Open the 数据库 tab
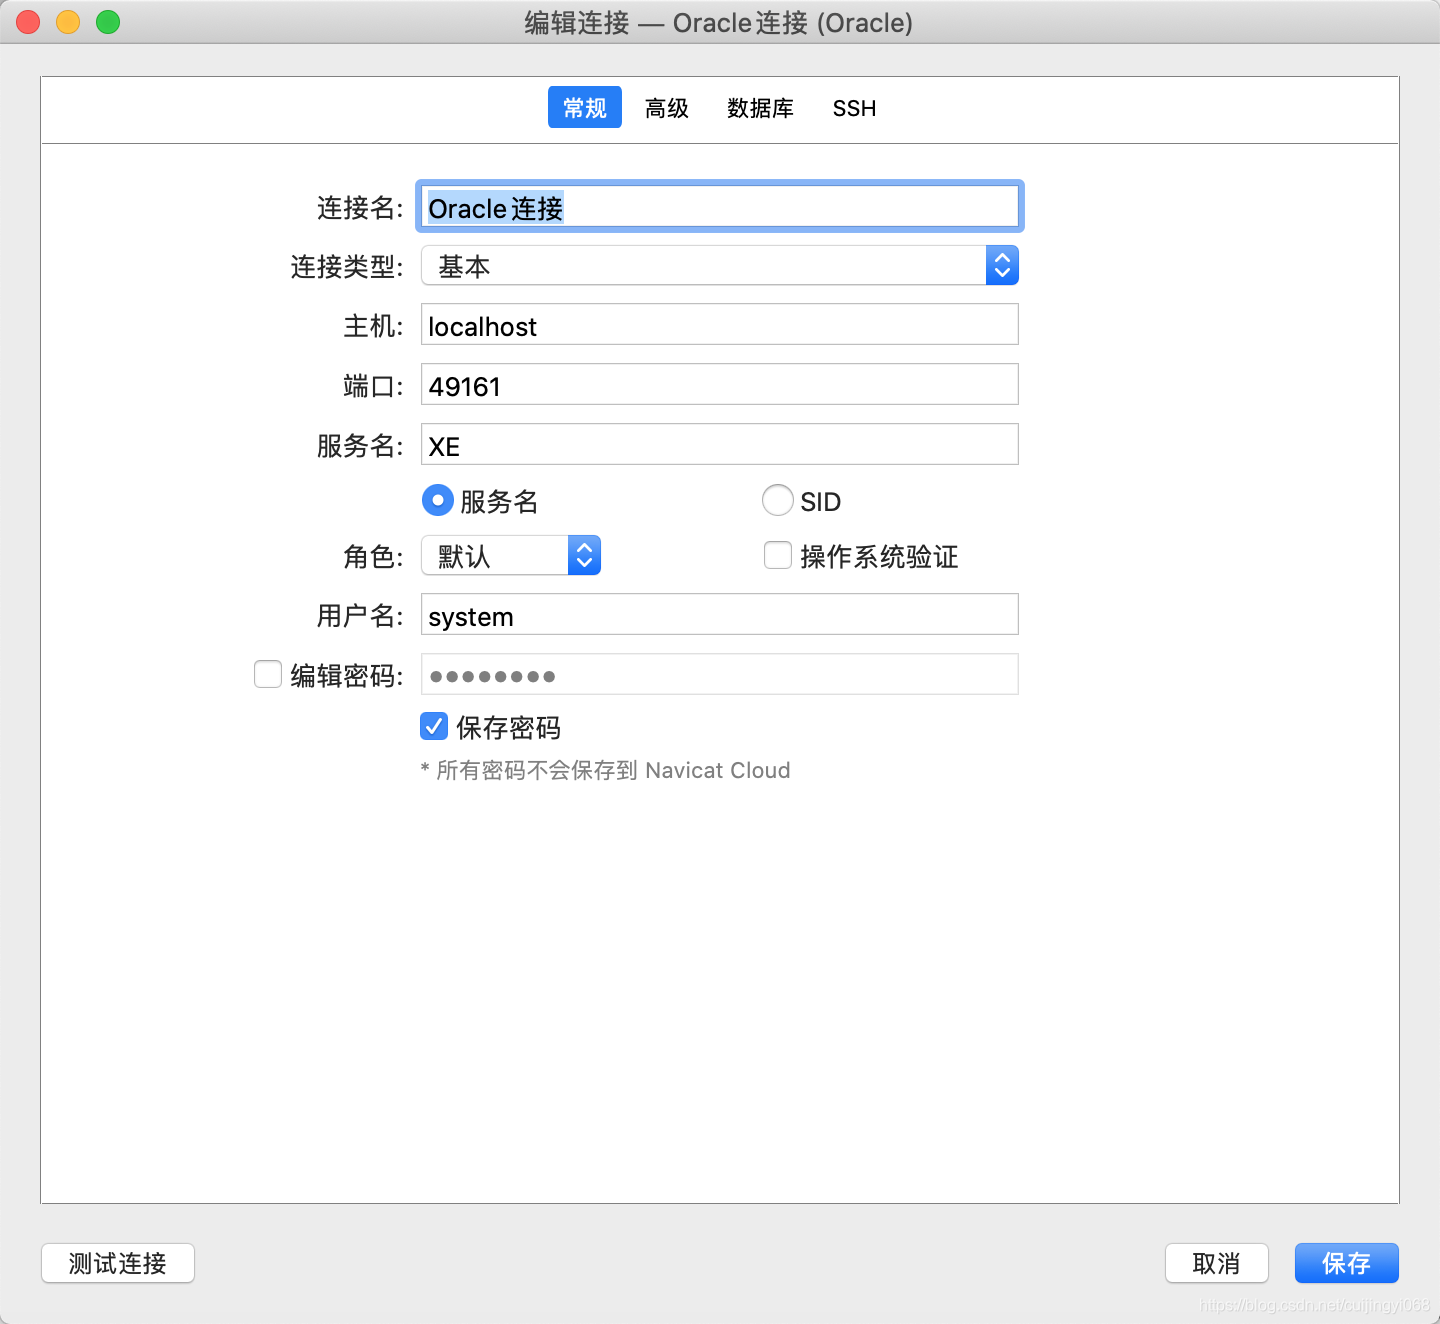 coord(760,108)
